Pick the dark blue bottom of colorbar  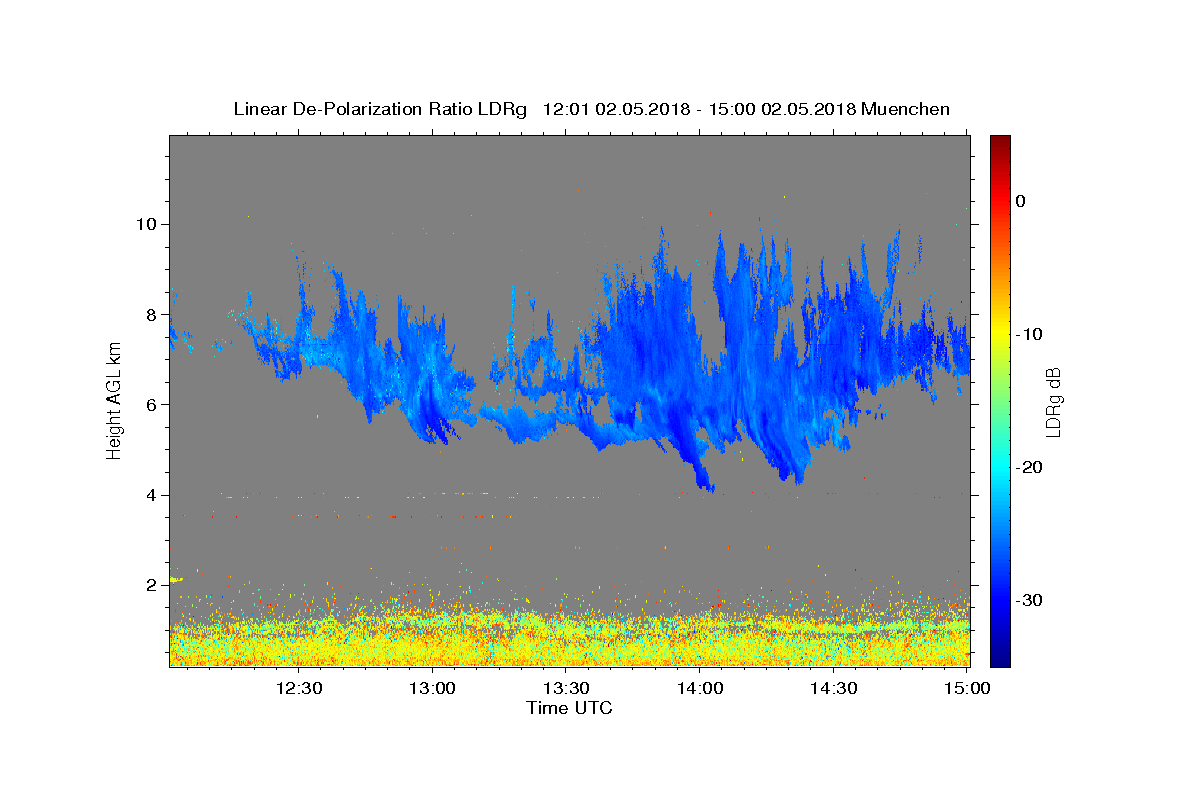pyautogui.click(x=1000, y=660)
